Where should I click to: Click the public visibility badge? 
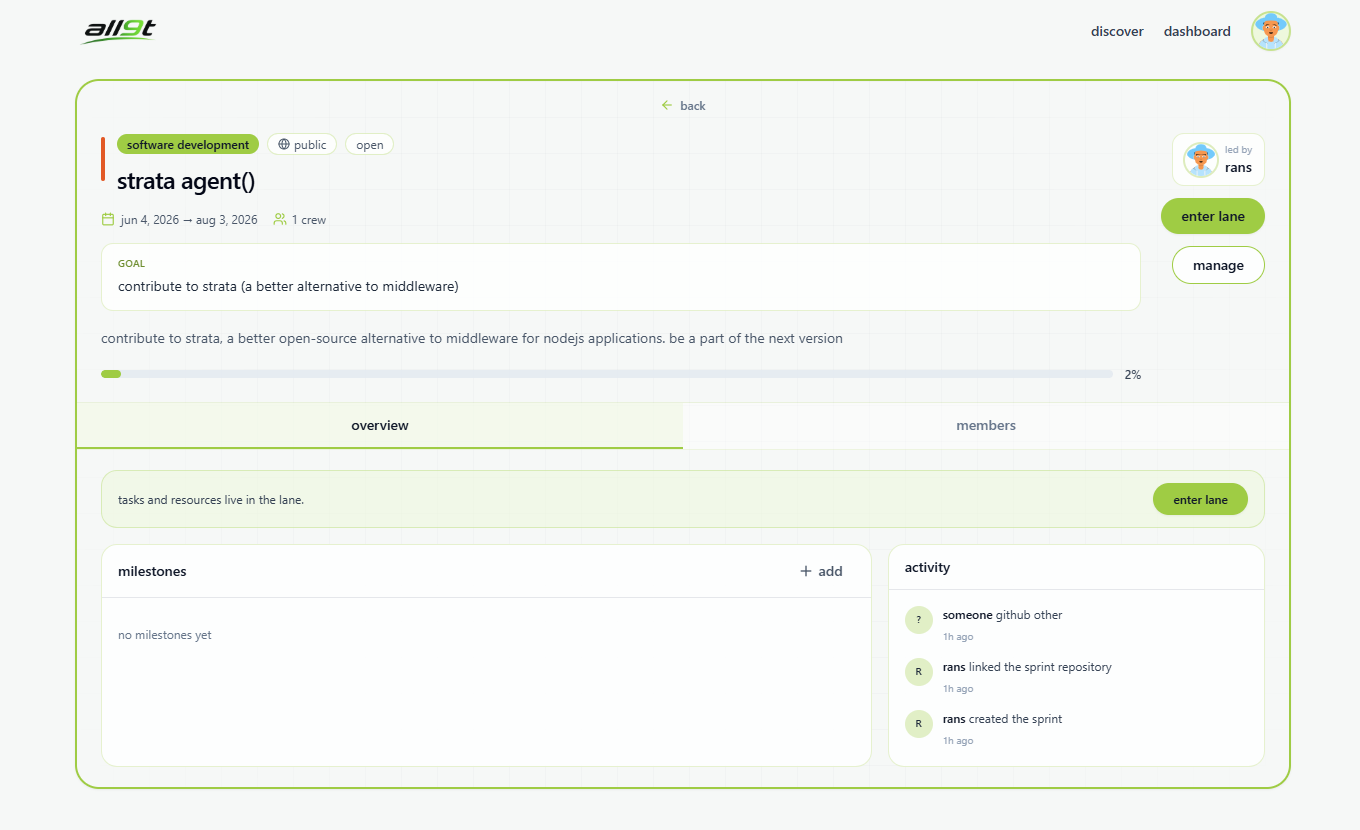(302, 145)
